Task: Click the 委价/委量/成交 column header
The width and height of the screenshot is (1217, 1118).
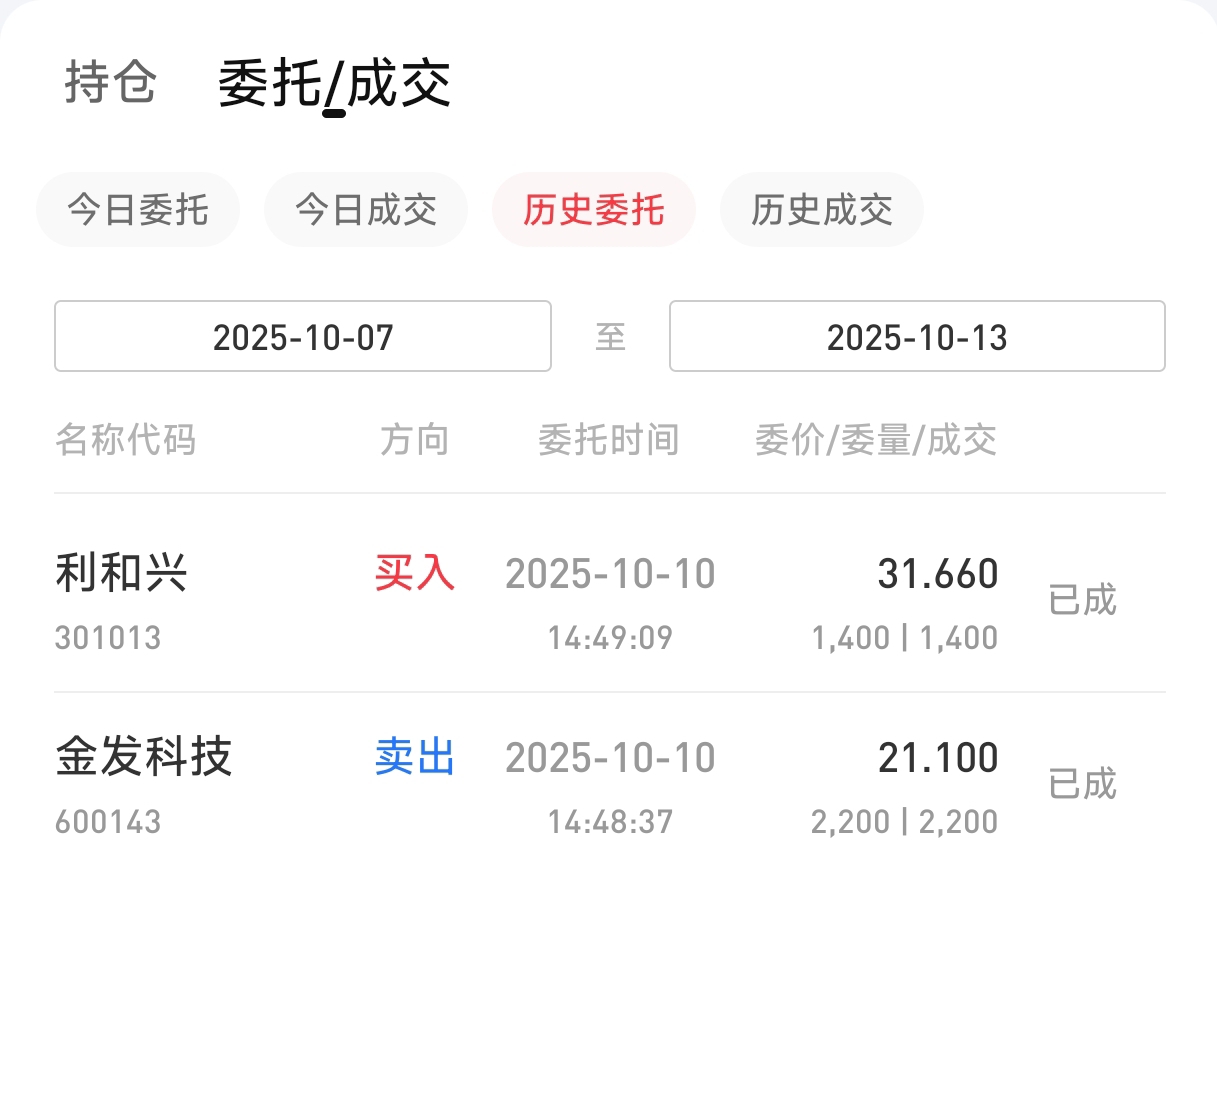Action: [x=876, y=440]
